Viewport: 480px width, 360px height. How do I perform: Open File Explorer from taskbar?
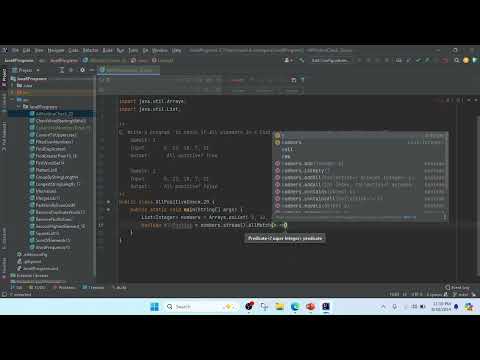click(x=280, y=307)
